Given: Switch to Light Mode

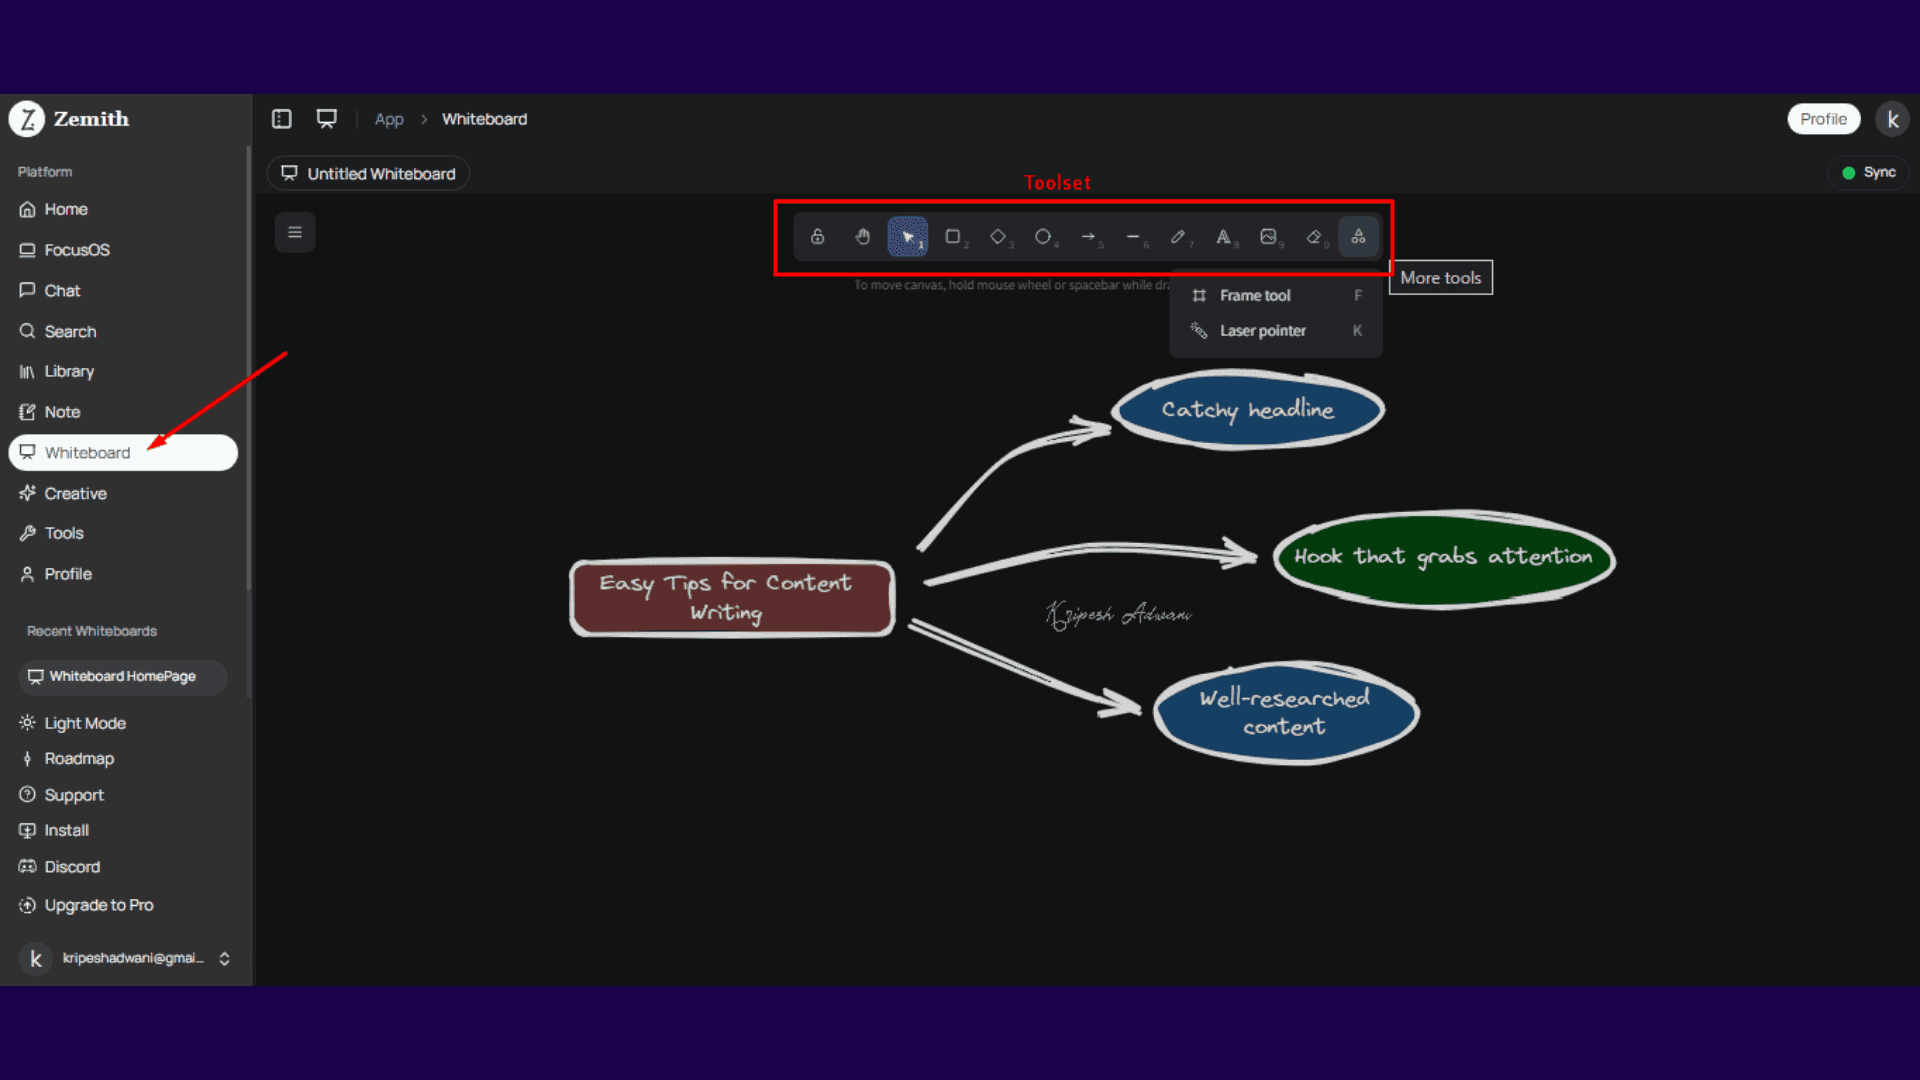Looking at the screenshot, I should click(x=84, y=723).
